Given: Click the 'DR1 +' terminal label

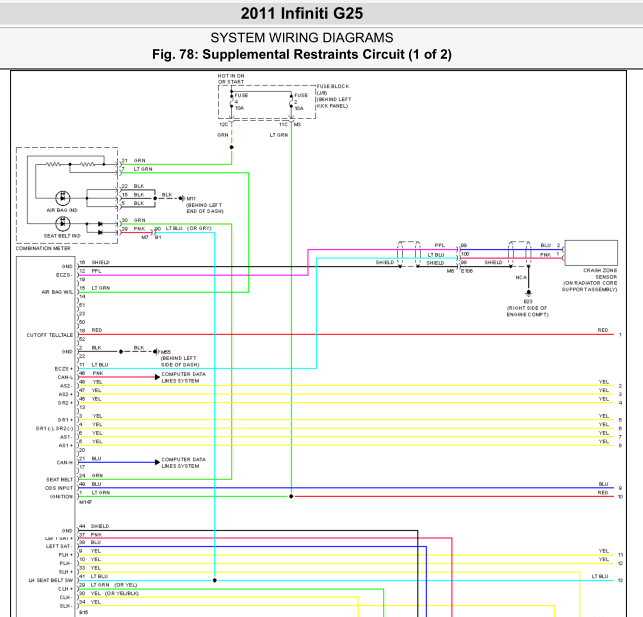Looking at the screenshot, I should (x=65, y=420).
